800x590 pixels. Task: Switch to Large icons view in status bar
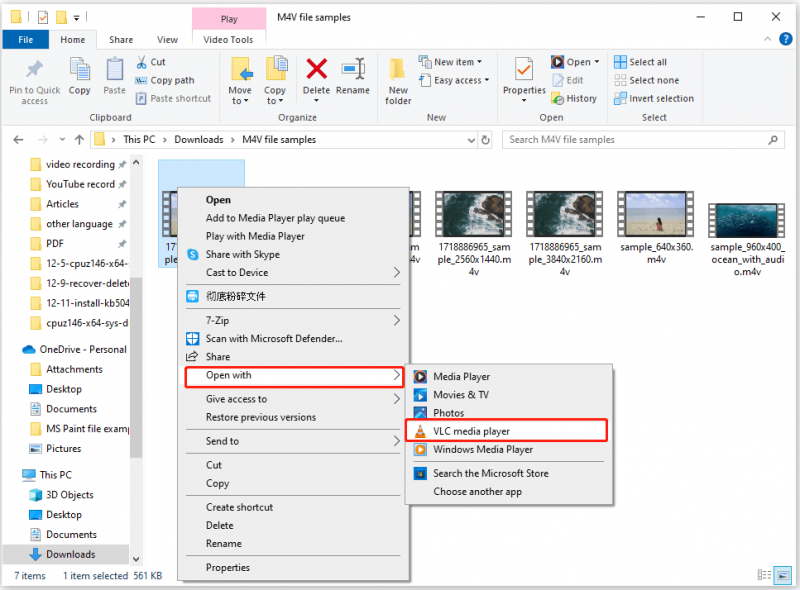coord(782,575)
